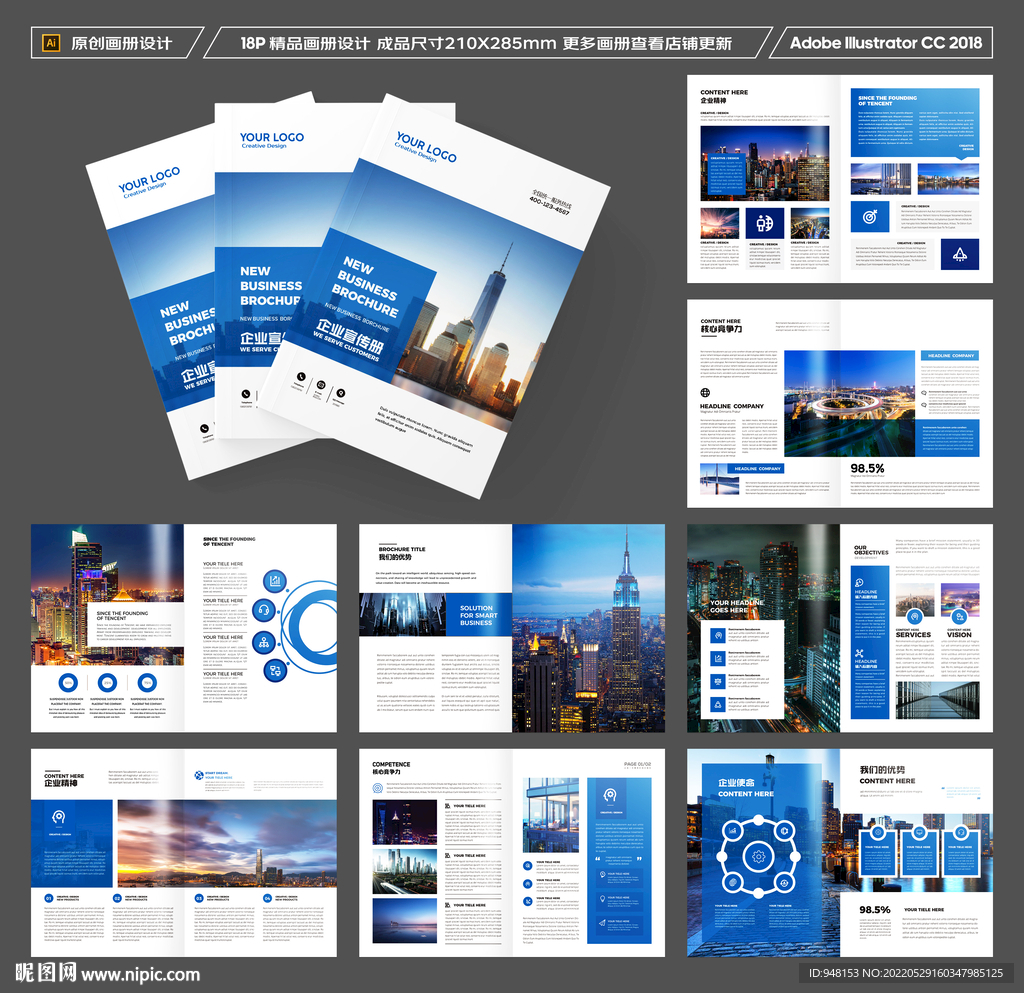Click the PAGE 01/02 label
The height and width of the screenshot is (993, 1024).
pyautogui.click(x=637, y=764)
